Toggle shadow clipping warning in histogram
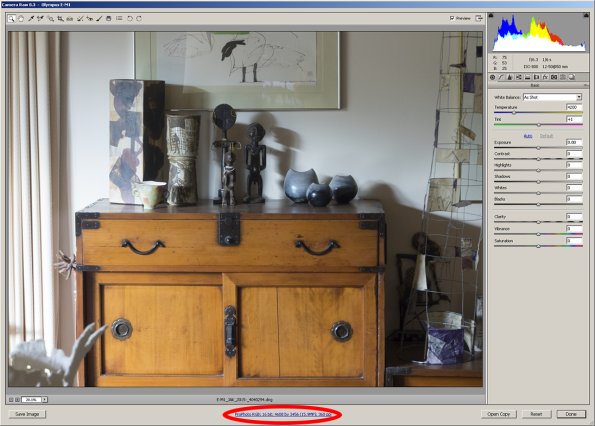595x426 pixels. coord(491,16)
